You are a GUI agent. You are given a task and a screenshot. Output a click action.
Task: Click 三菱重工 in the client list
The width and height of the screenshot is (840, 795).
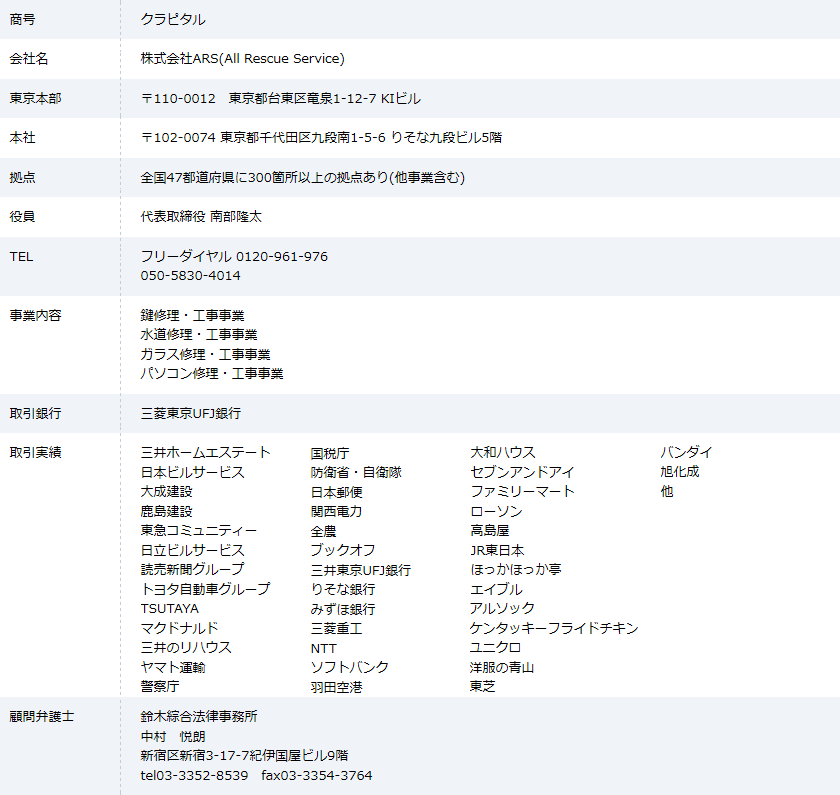[336, 628]
